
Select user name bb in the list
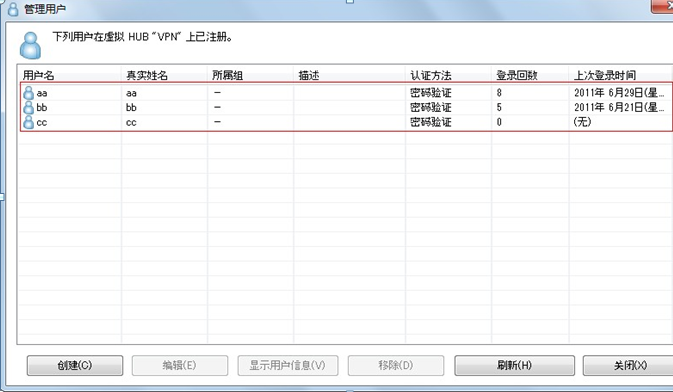pyautogui.click(x=42, y=107)
